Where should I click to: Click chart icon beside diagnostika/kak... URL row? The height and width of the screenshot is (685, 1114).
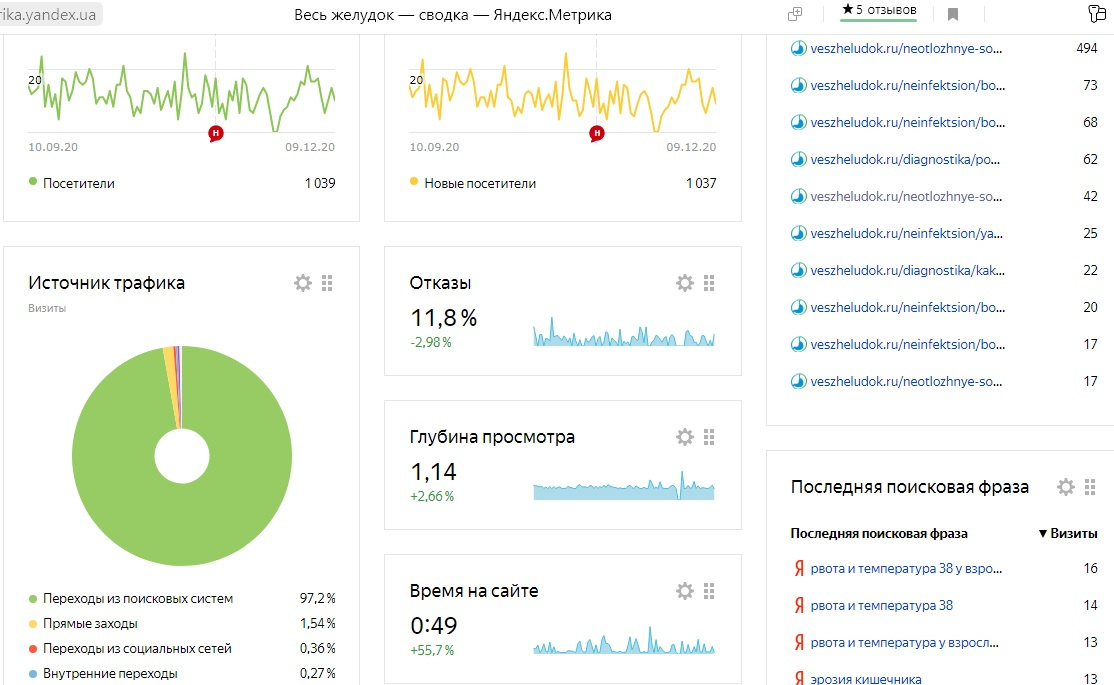tap(799, 270)
